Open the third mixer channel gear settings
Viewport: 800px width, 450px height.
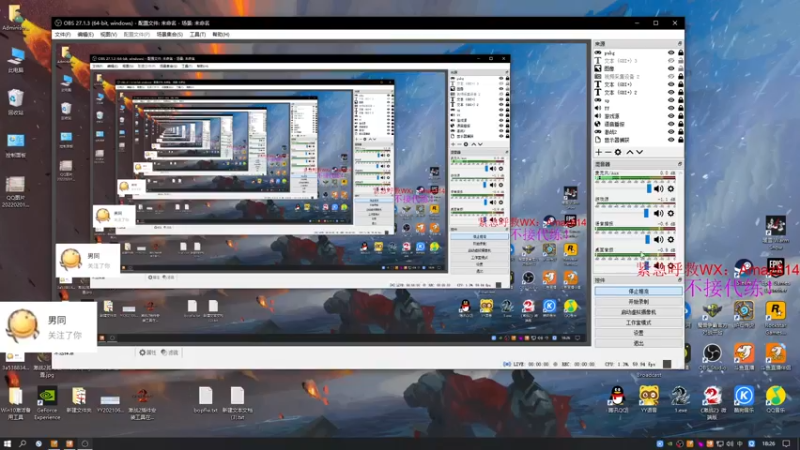[671, 239]
